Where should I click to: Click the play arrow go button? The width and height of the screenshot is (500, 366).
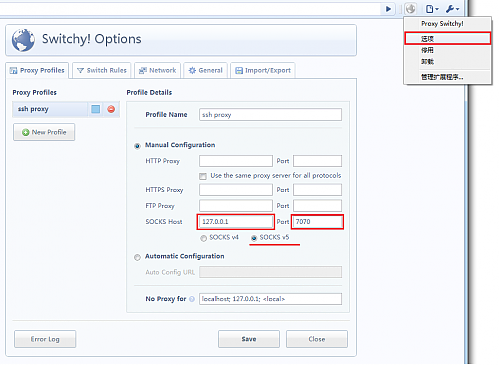(x=388, y=9)
